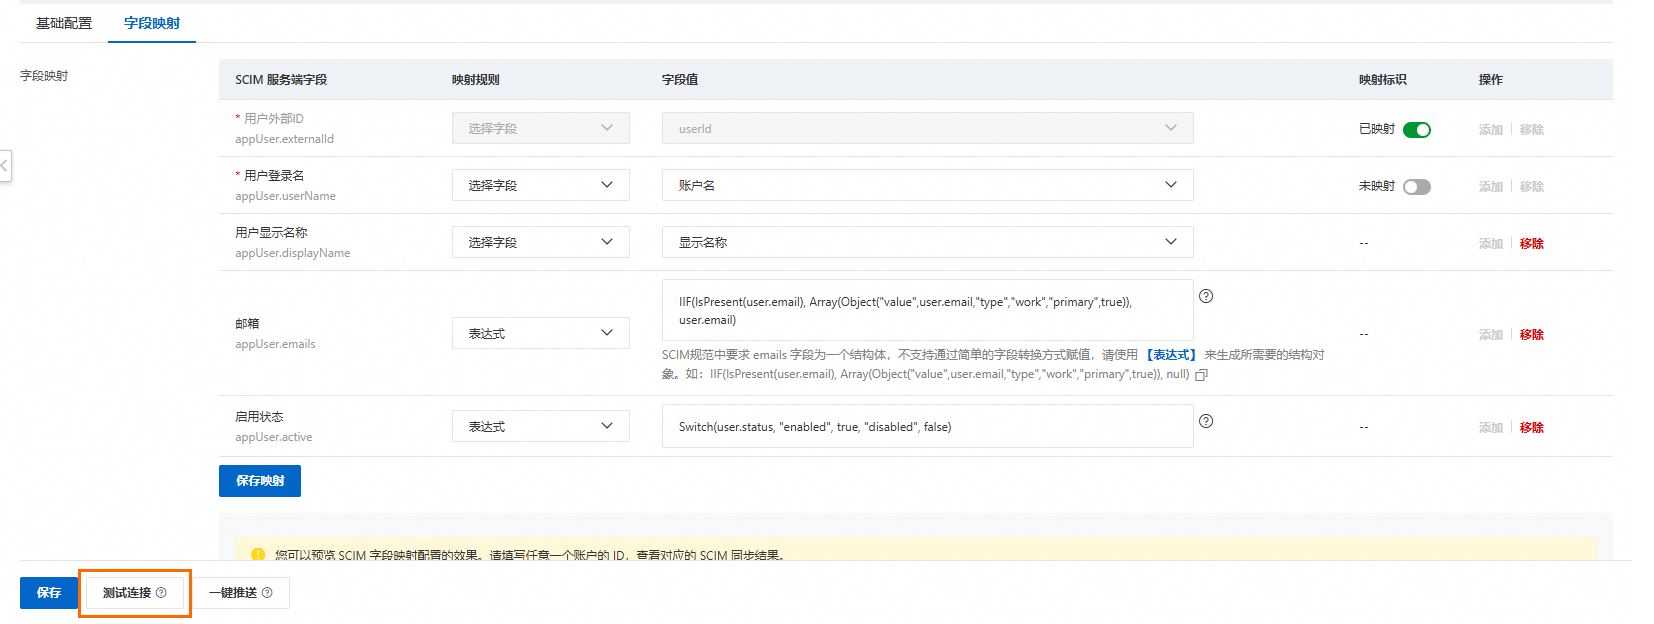
Task: Click 测试连接 button
Action: coord(135,593)
